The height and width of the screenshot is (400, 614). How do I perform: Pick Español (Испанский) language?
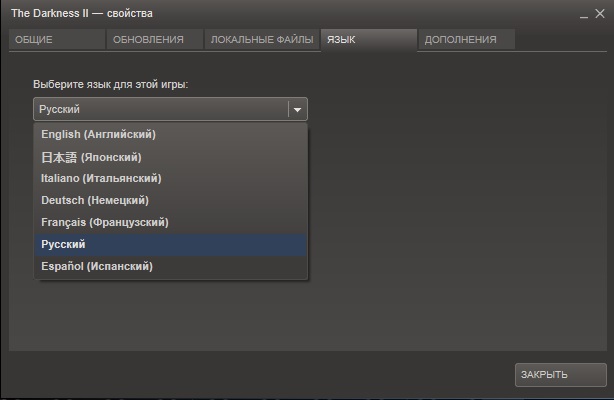tap(171, 266)
